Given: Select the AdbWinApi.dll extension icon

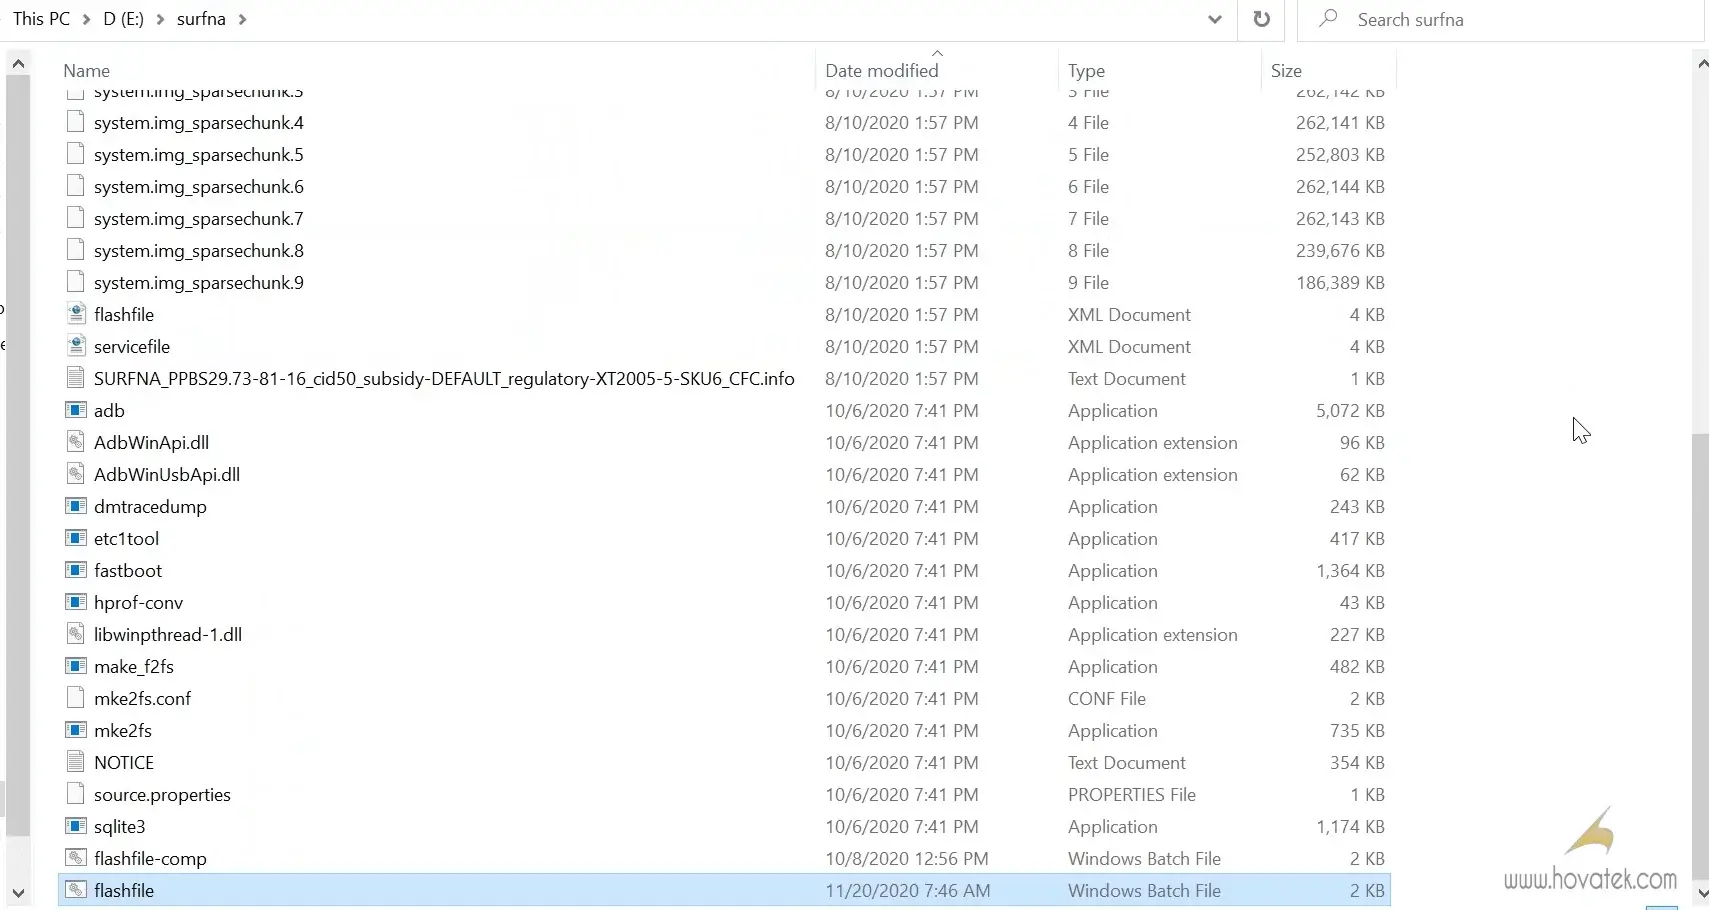Looking at the screenshot, I should tap(76, 442).
